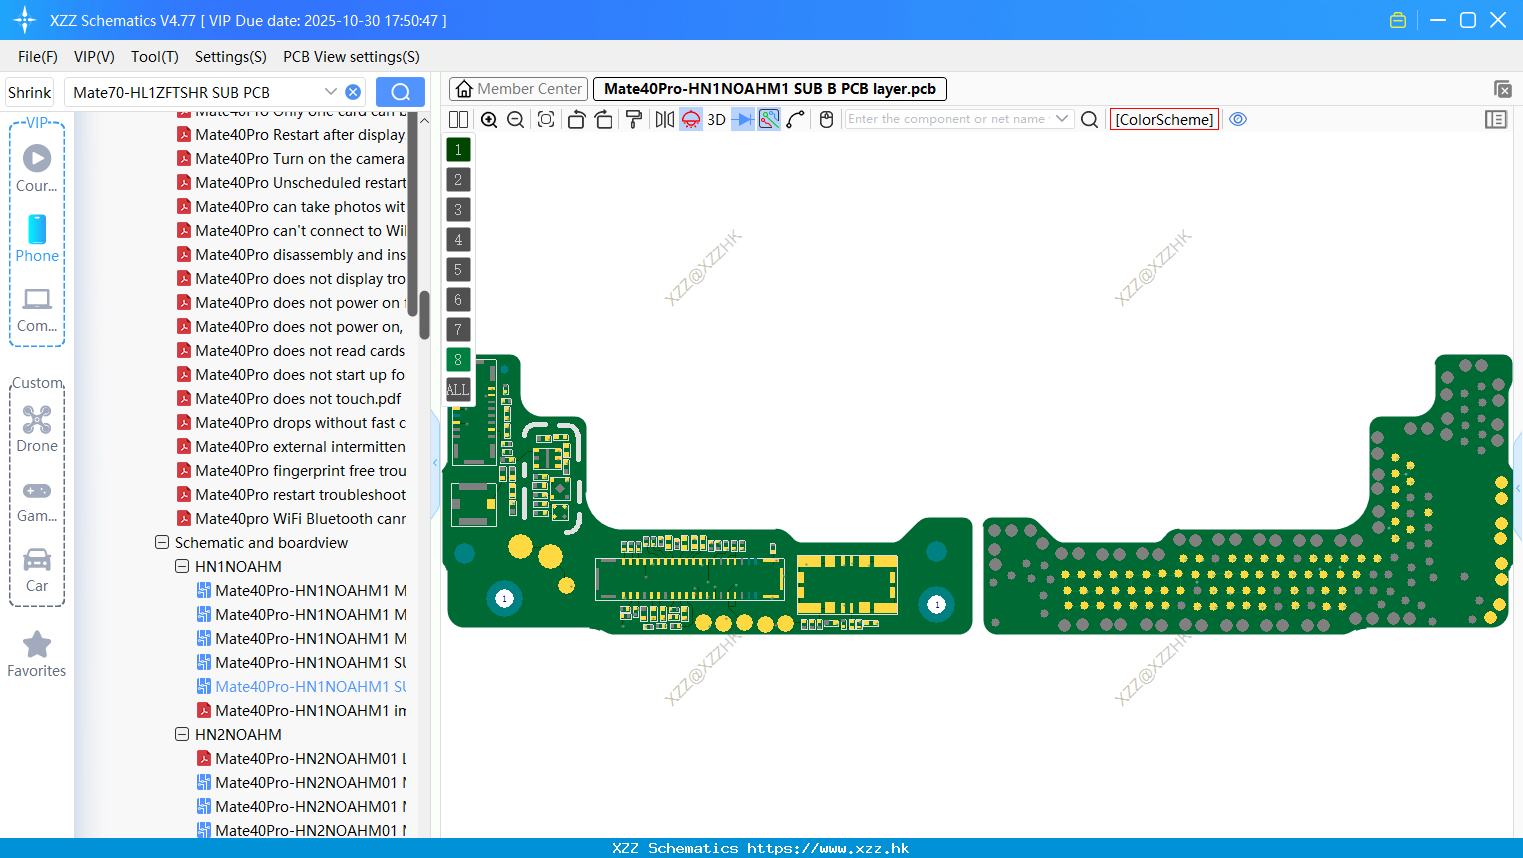Show ALL PCB layers
The width and height of the screenshot is (1523, 858).
click(458, 390)
